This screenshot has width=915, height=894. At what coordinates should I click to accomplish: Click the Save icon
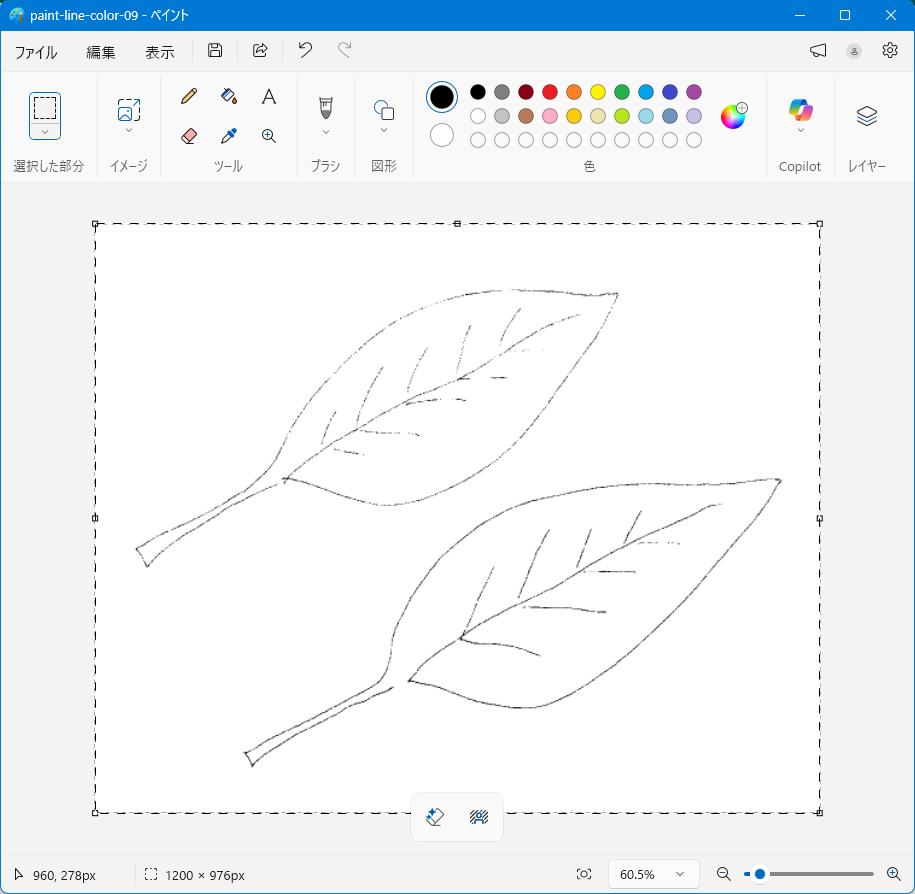[215, 51]
